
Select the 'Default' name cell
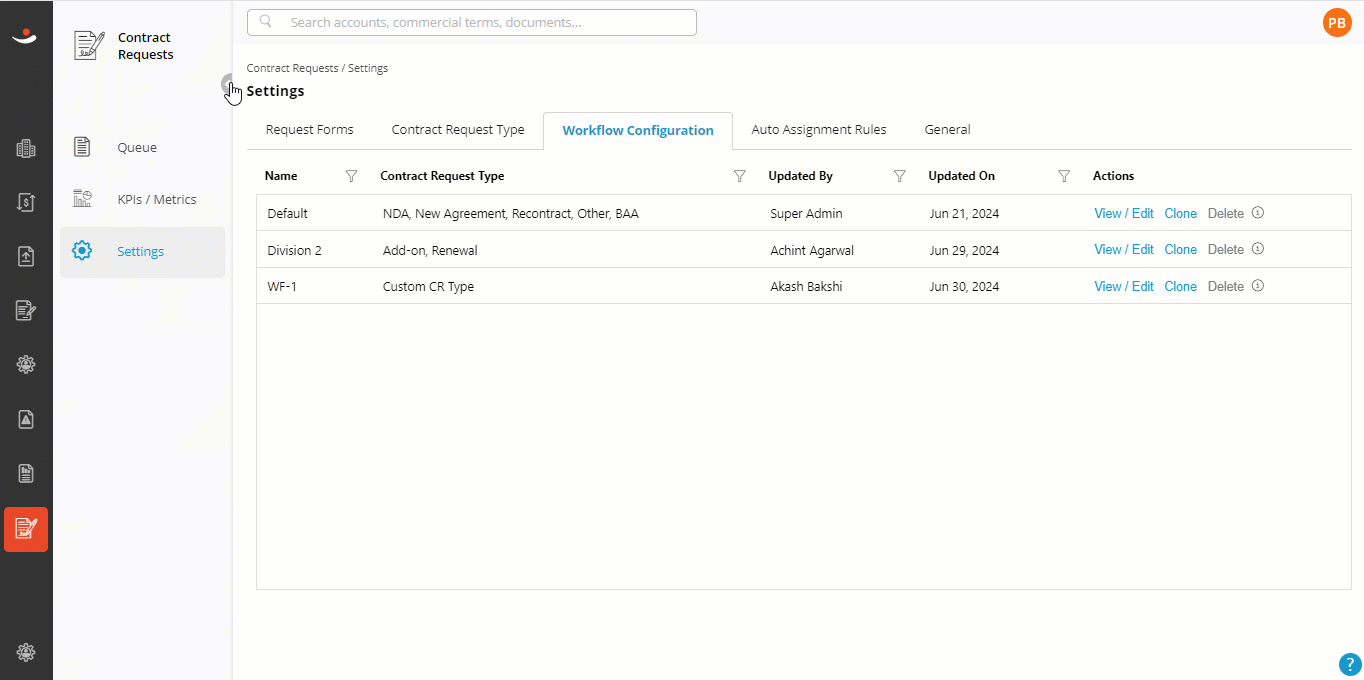(288, 213)
